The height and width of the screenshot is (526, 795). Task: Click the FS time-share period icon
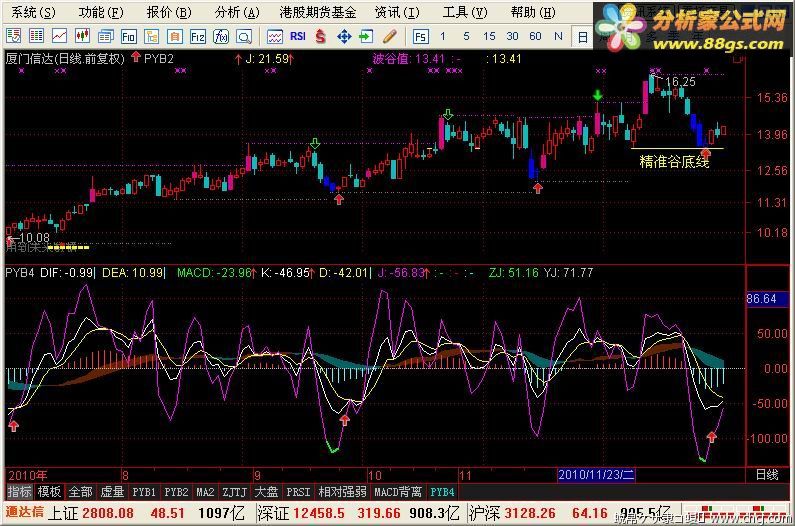coord(420,36)
